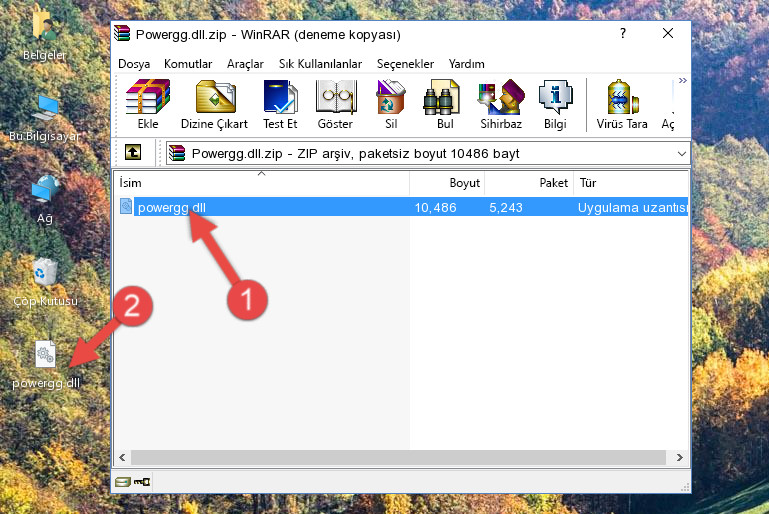Click the right scroll arrow
Screen dimensions: 769x514
(x=680, y=457)
